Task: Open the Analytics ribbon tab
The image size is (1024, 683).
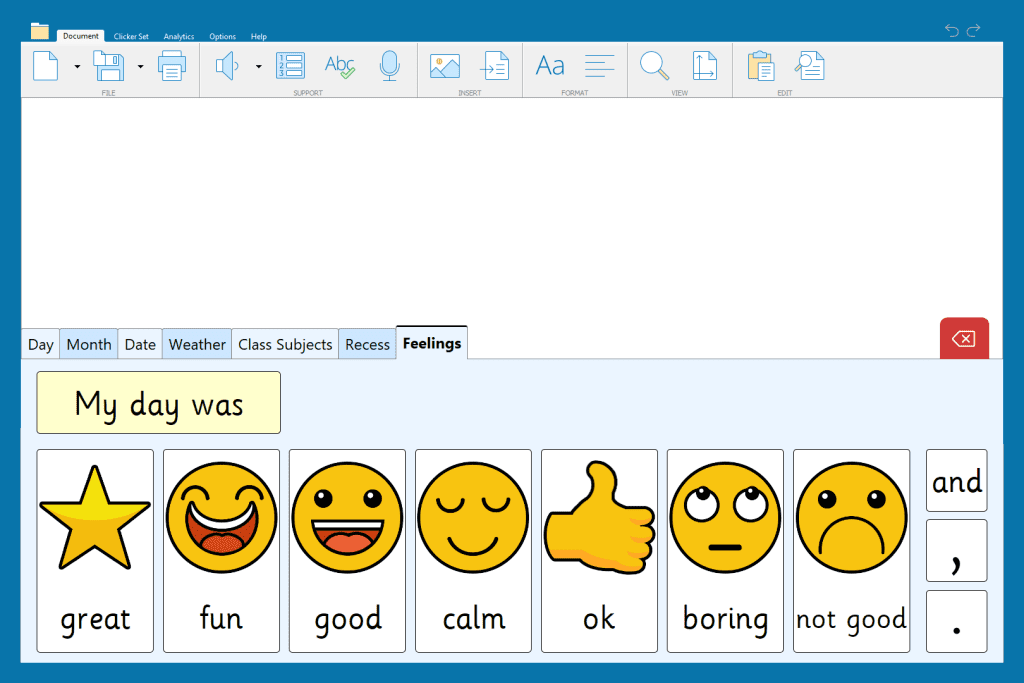Action: click(x=178, y=37)
